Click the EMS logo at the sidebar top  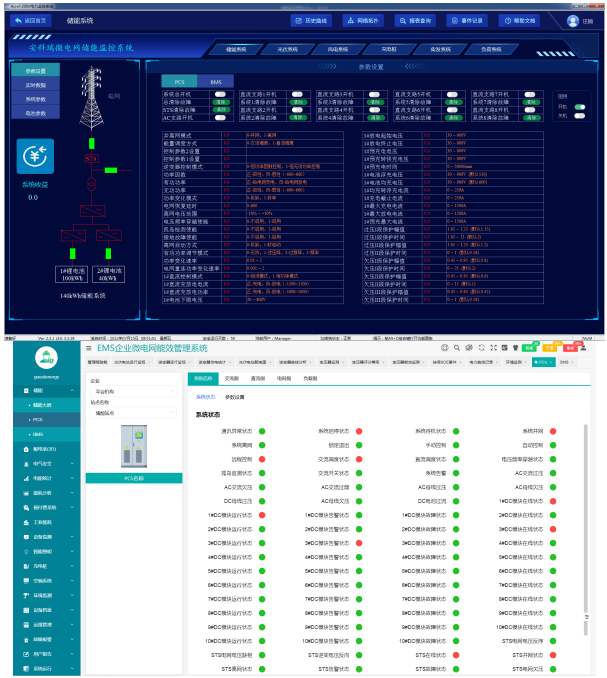pyautogui.click(x=46, y=358)
